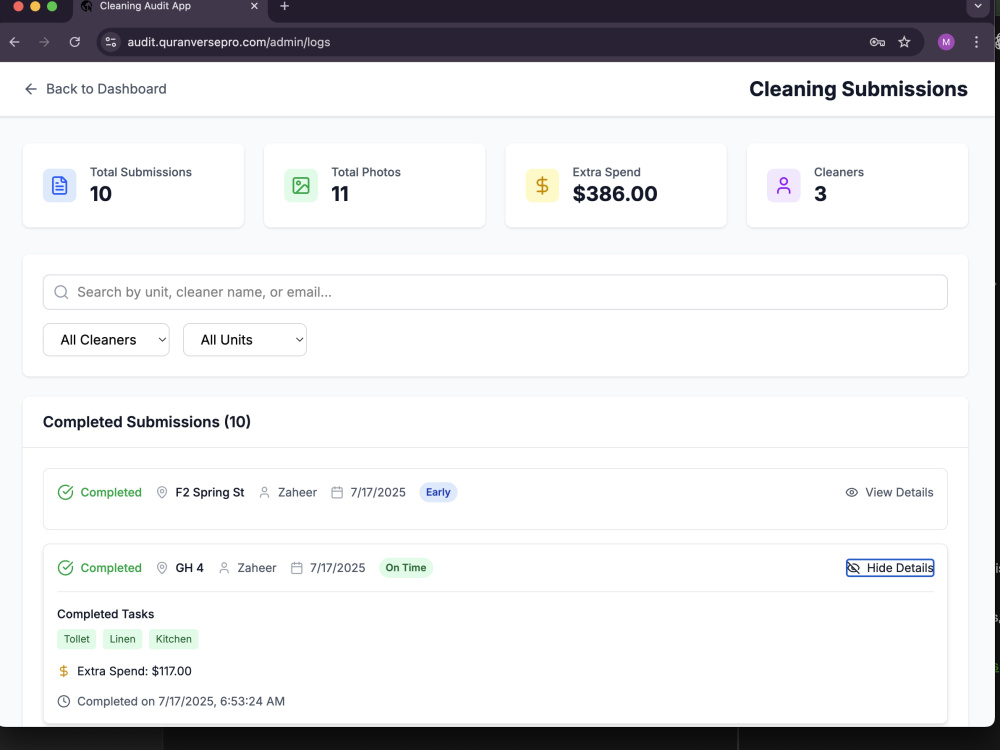View Details of F2 Spring St submission

889,492
